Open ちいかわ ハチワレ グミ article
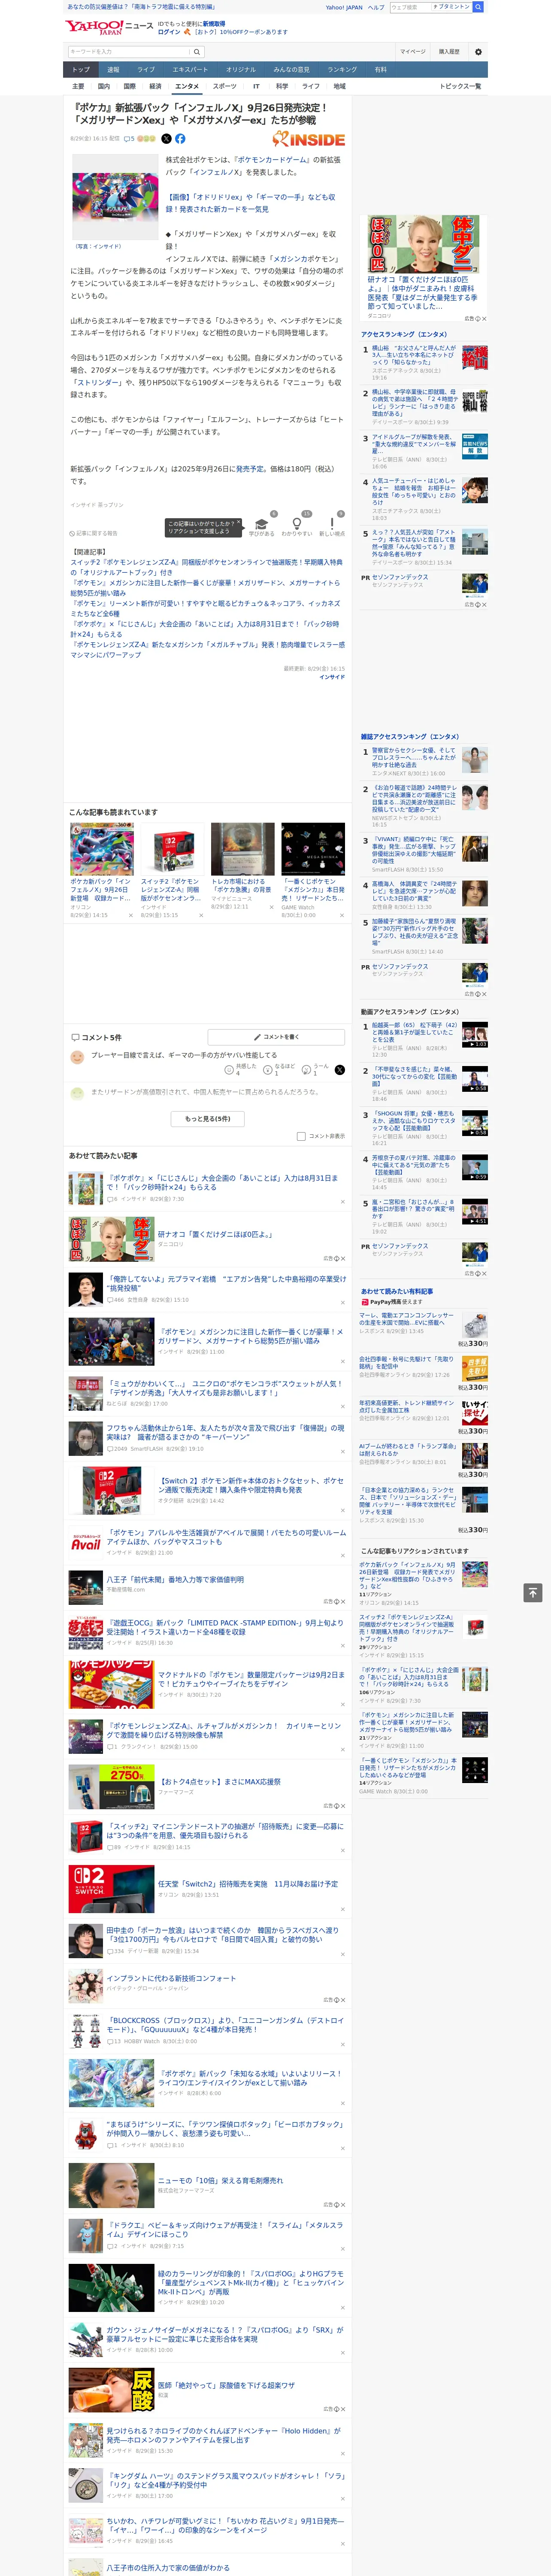The height and width of the screenshot is (2576, 551). [225, 2526]
